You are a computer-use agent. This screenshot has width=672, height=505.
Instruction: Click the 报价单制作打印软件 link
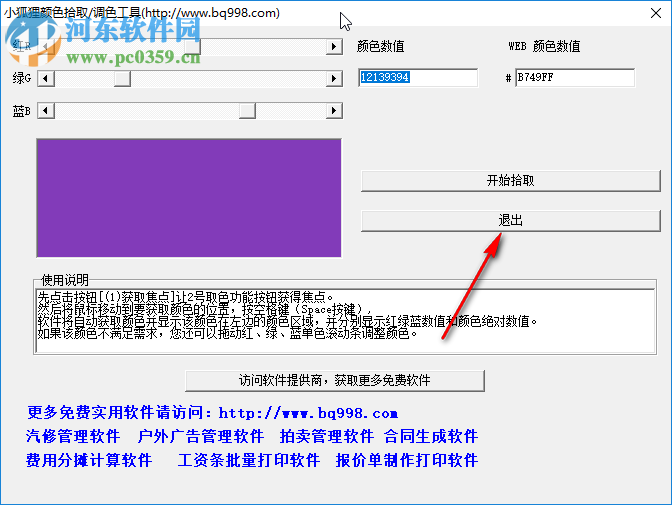click(x=407, y=460)
